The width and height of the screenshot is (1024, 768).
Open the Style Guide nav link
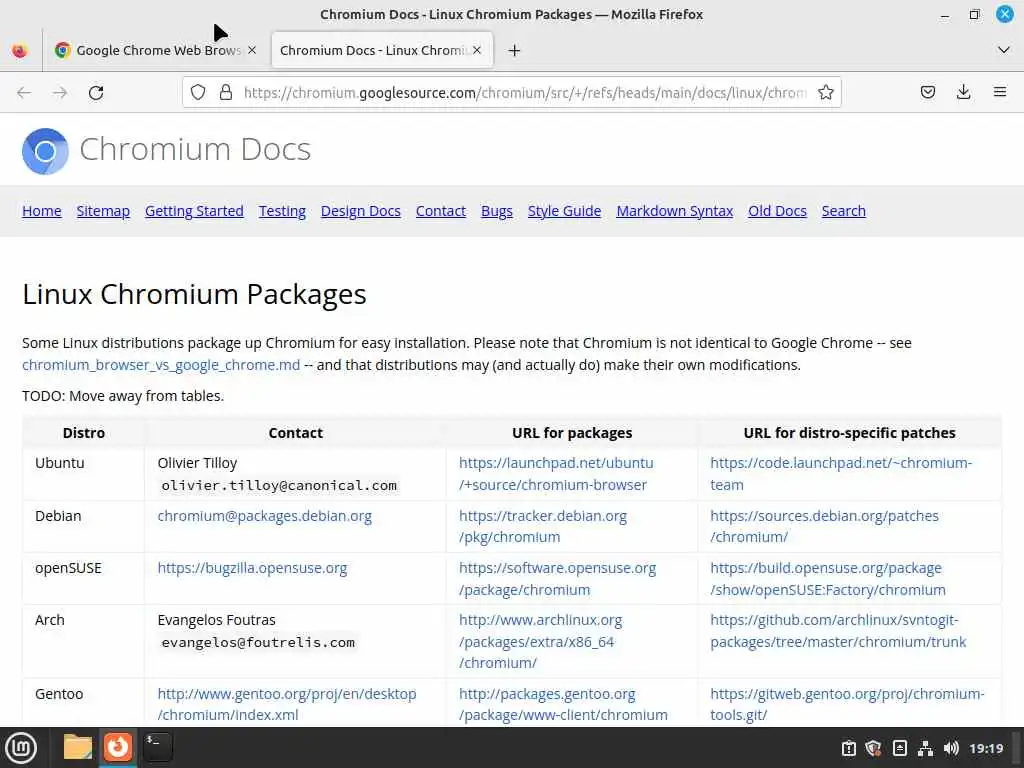[x=564, y=211]
